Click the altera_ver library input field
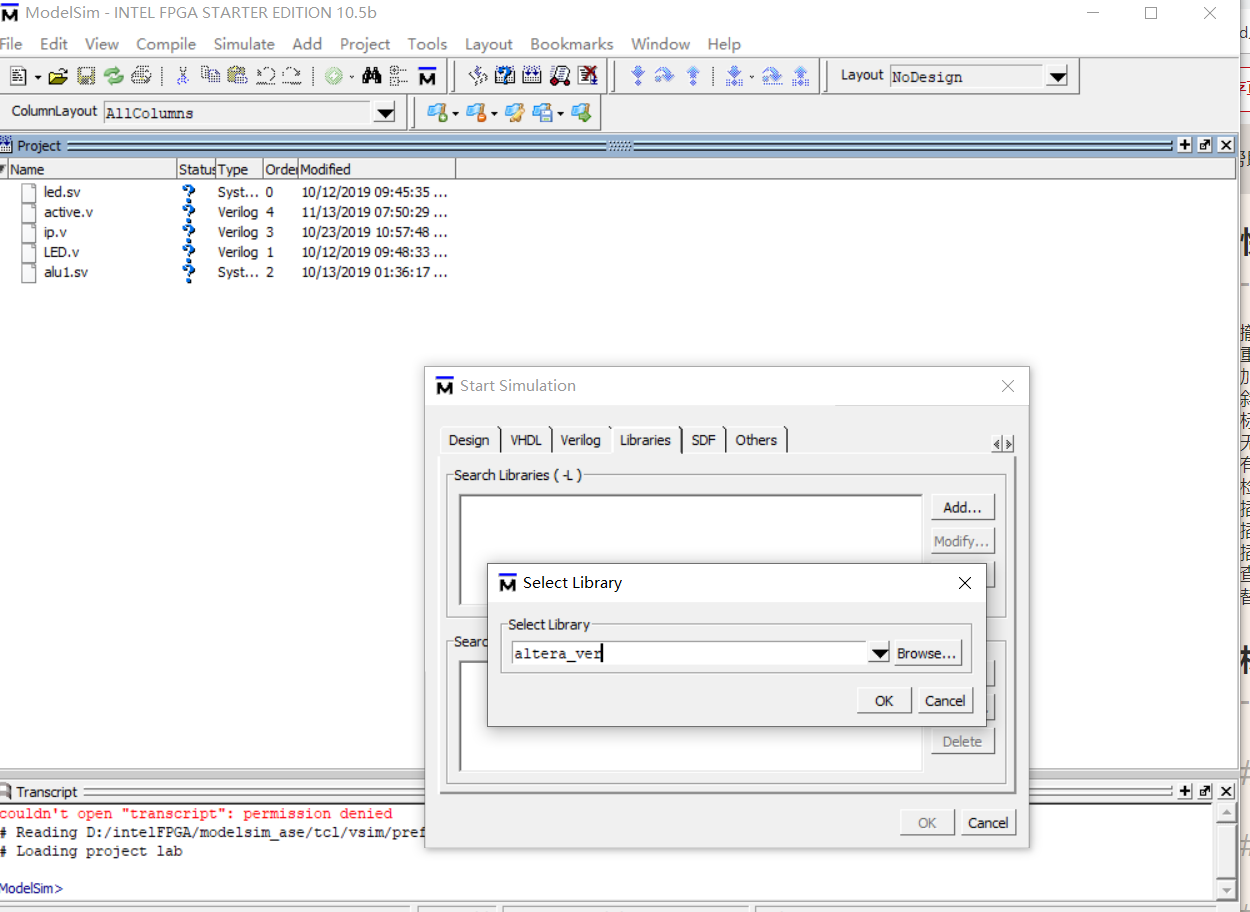Image resolution: width=1250 pixels, height=912 pixels. [689, 653]
